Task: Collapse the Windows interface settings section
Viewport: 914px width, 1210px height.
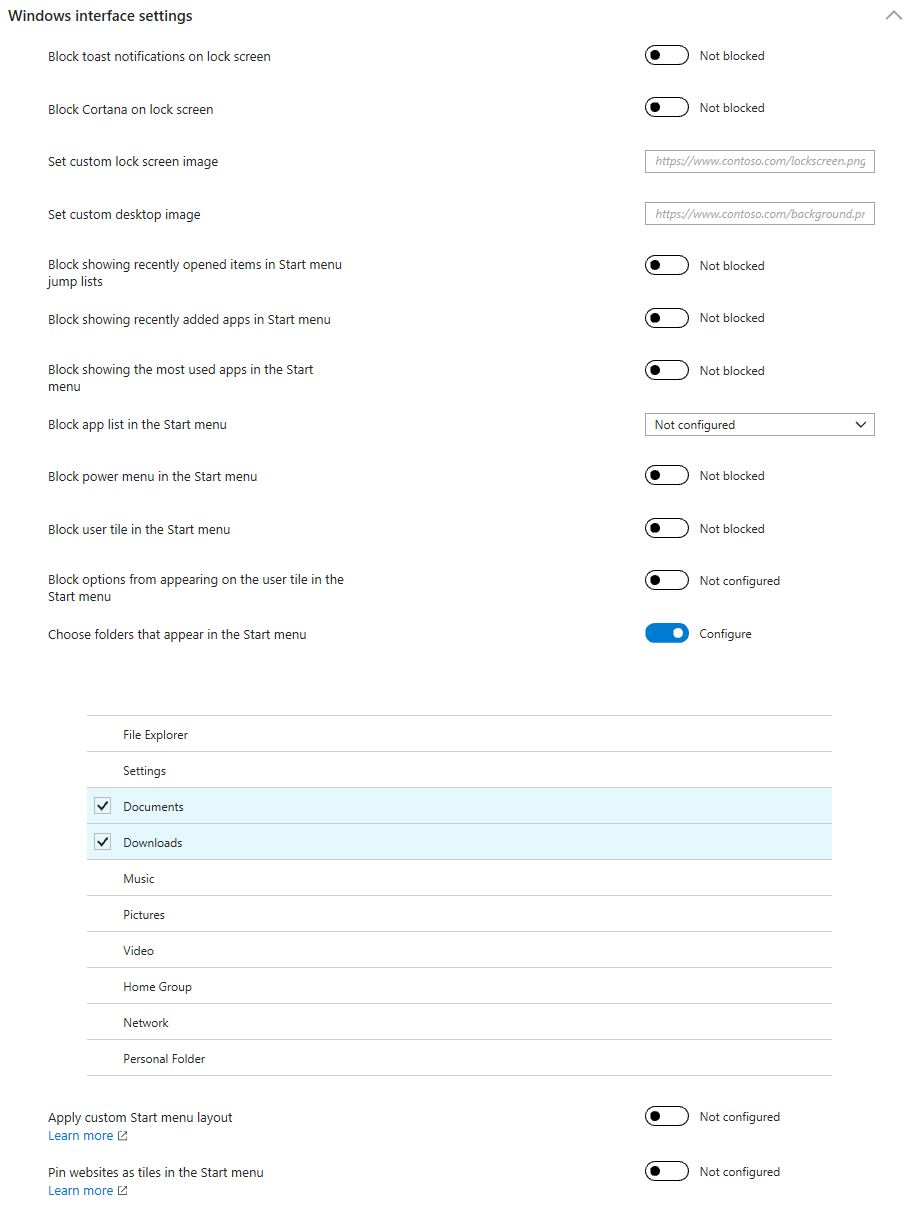Action: [x=893, y=16]
